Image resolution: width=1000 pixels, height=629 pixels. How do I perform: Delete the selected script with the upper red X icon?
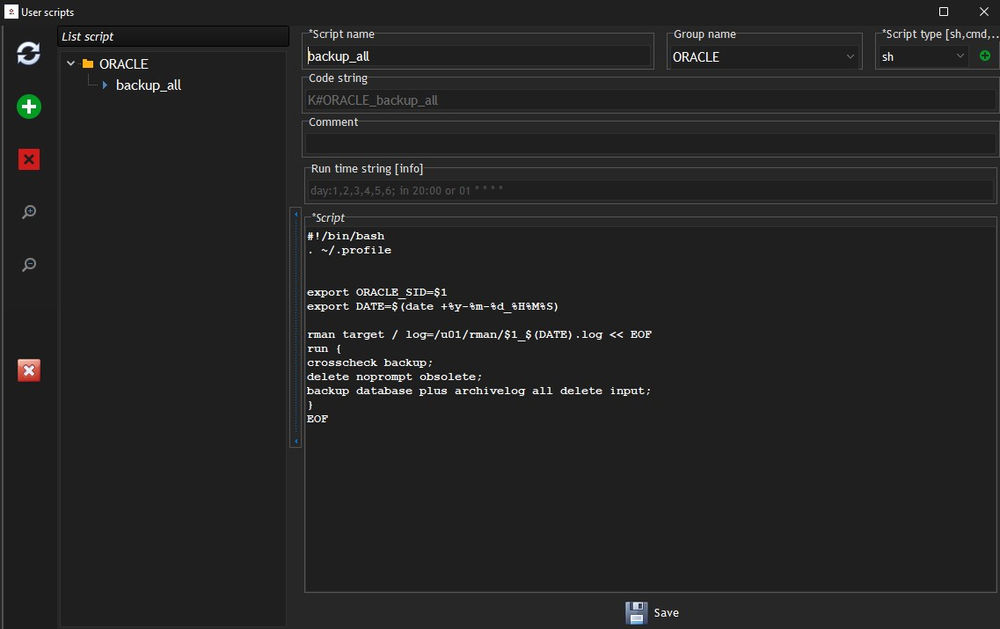click(28, 159)
